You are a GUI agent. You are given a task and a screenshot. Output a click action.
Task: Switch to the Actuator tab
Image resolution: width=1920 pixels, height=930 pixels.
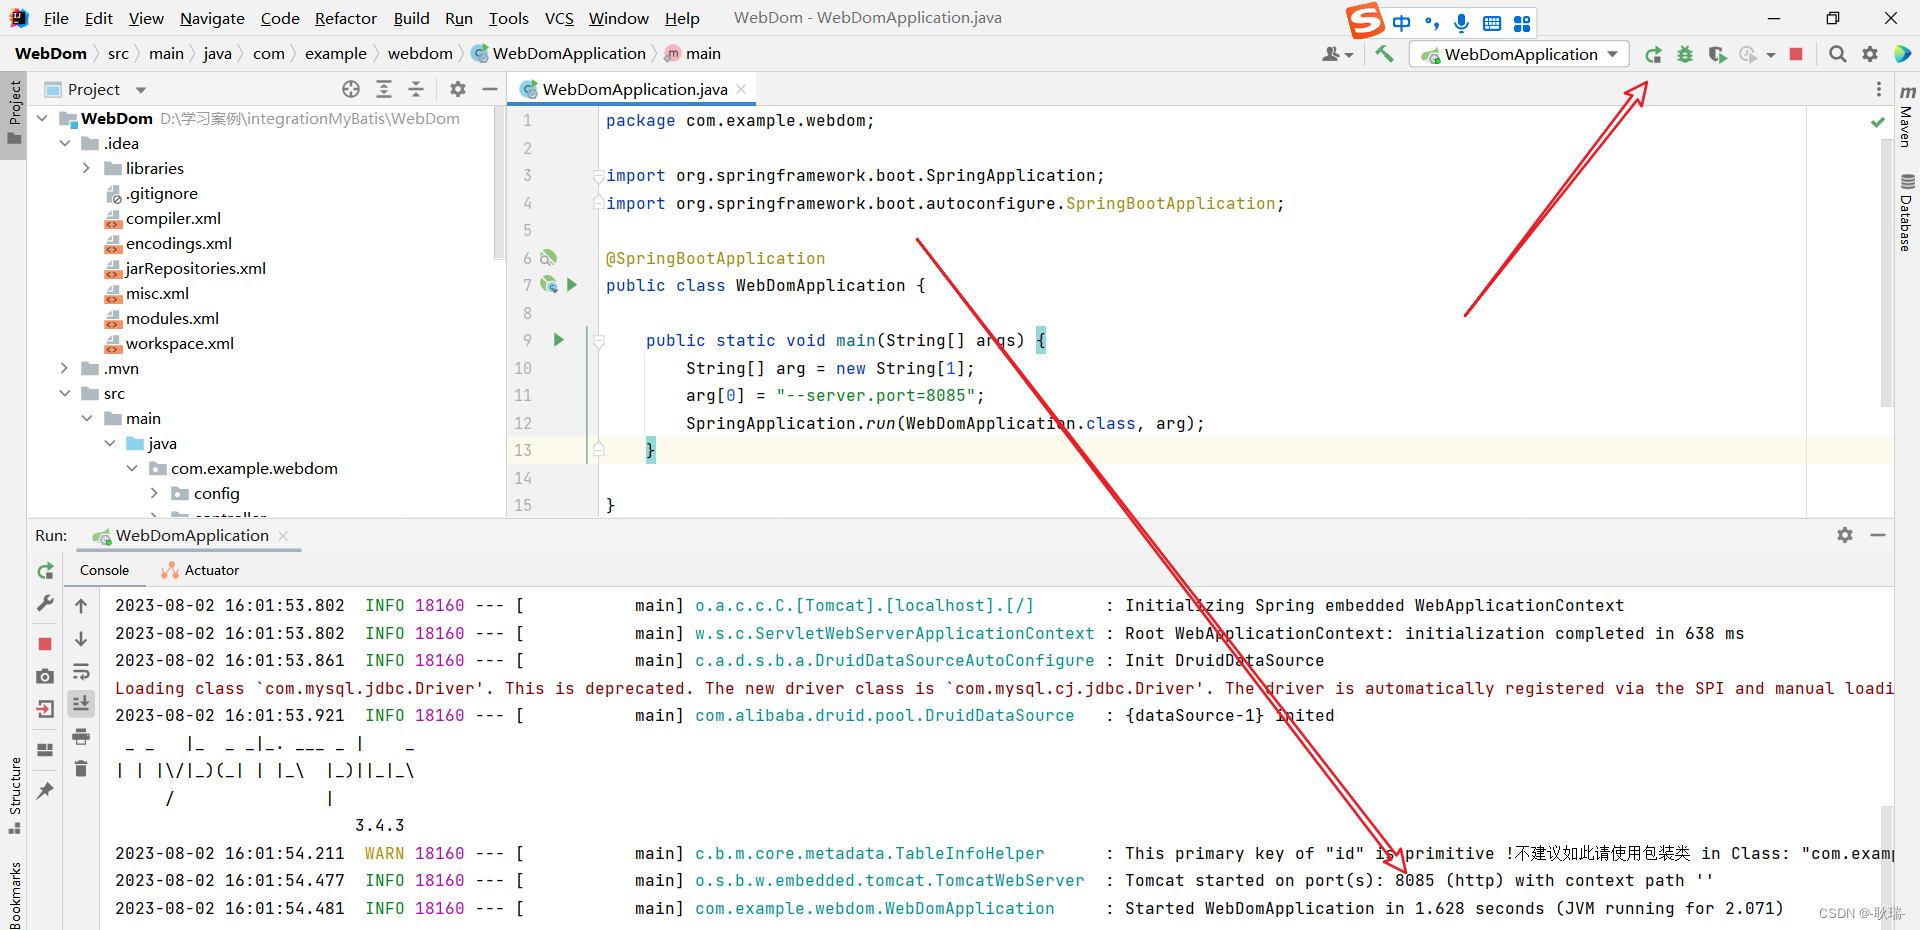pos(200,570)
